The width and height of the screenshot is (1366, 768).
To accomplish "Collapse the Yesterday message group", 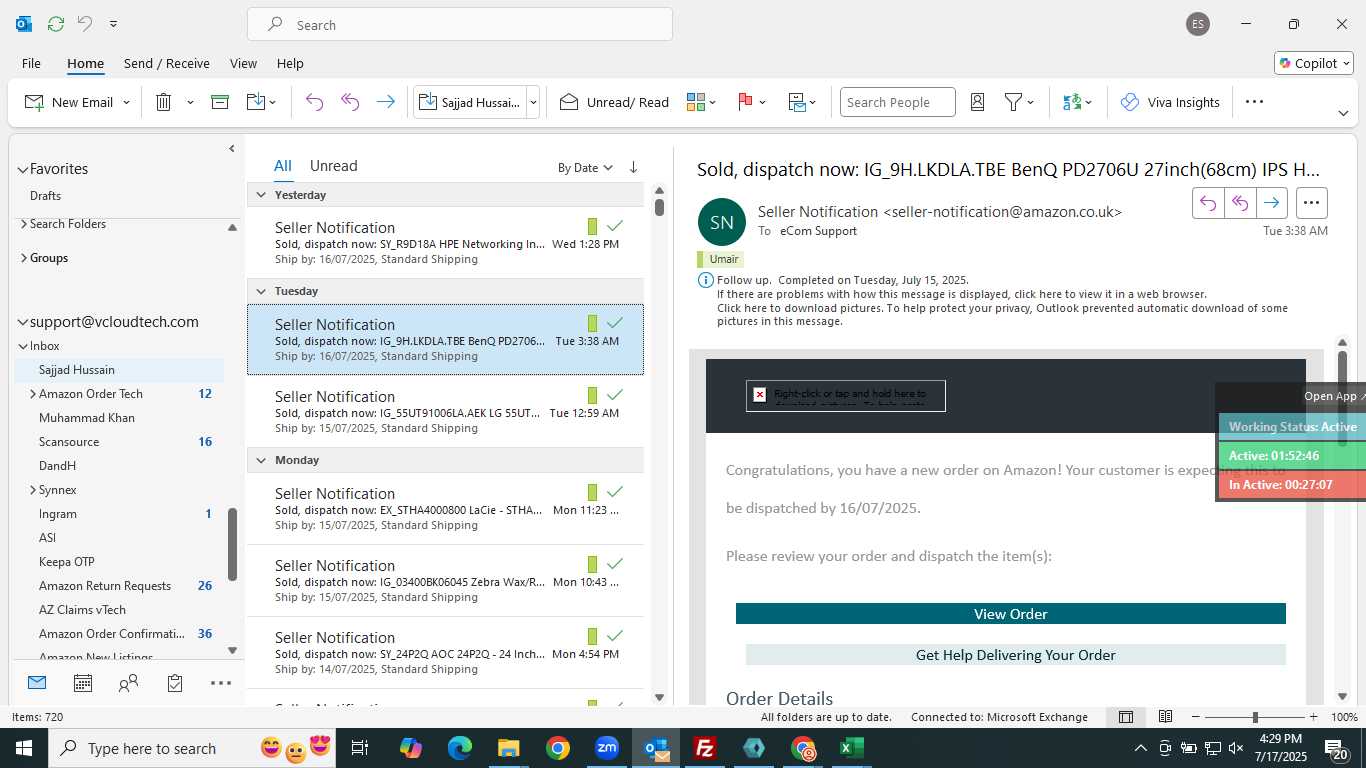I will pos(261,195).
